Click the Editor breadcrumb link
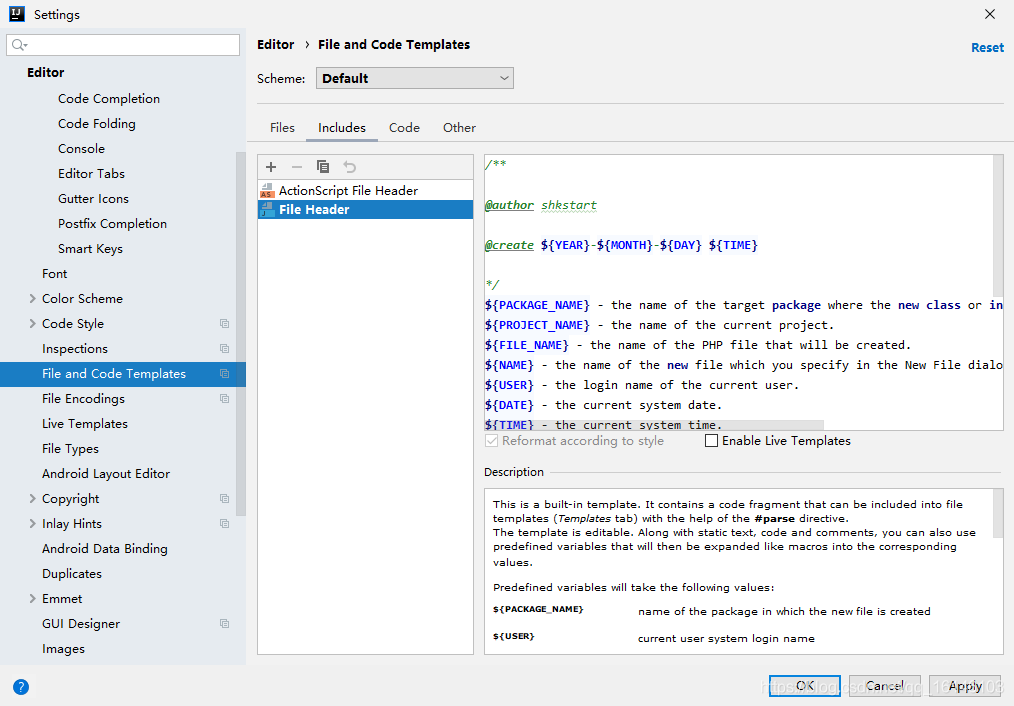This screenshot has width=1014, height=706. pyautogui.click(x=275, y=45)
